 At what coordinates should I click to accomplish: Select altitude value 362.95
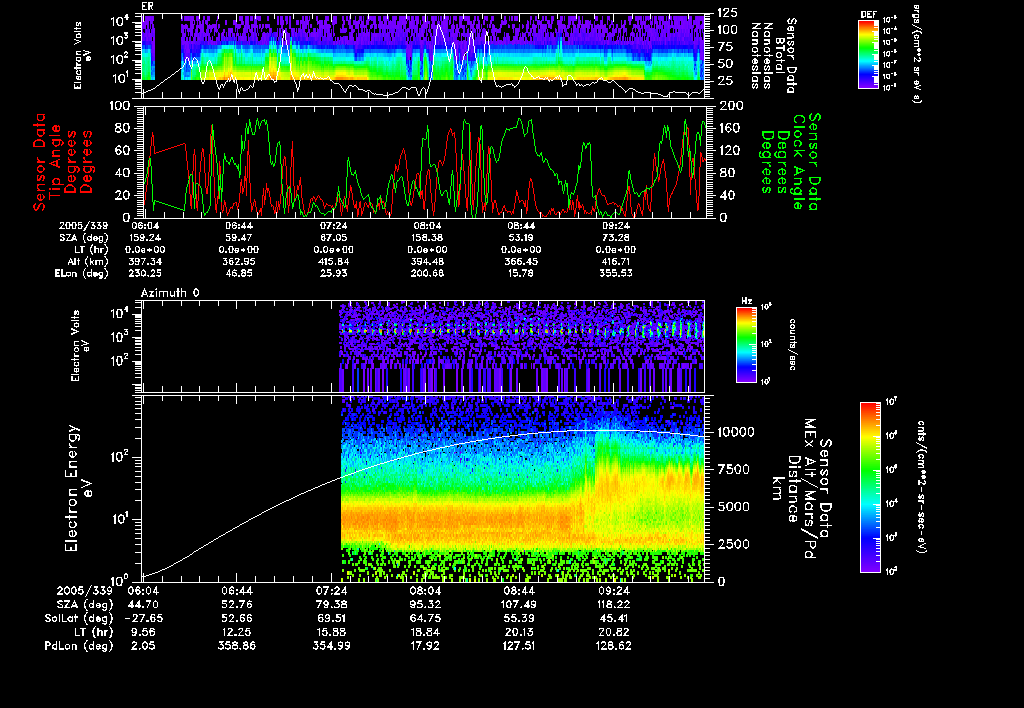pos(239,261)
